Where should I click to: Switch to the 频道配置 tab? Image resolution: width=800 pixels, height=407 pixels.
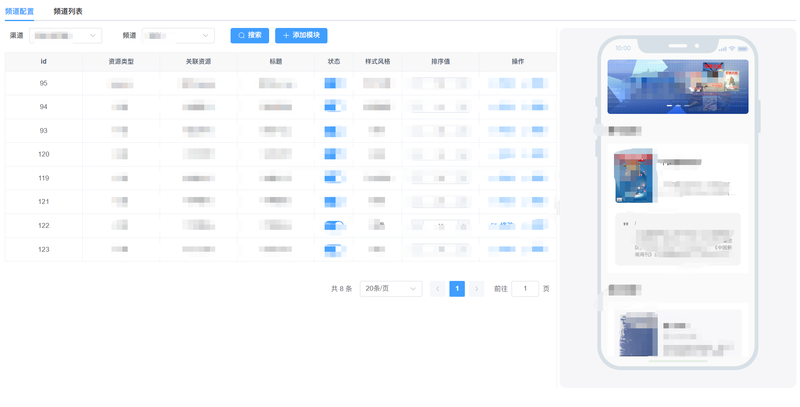[19, 11]
